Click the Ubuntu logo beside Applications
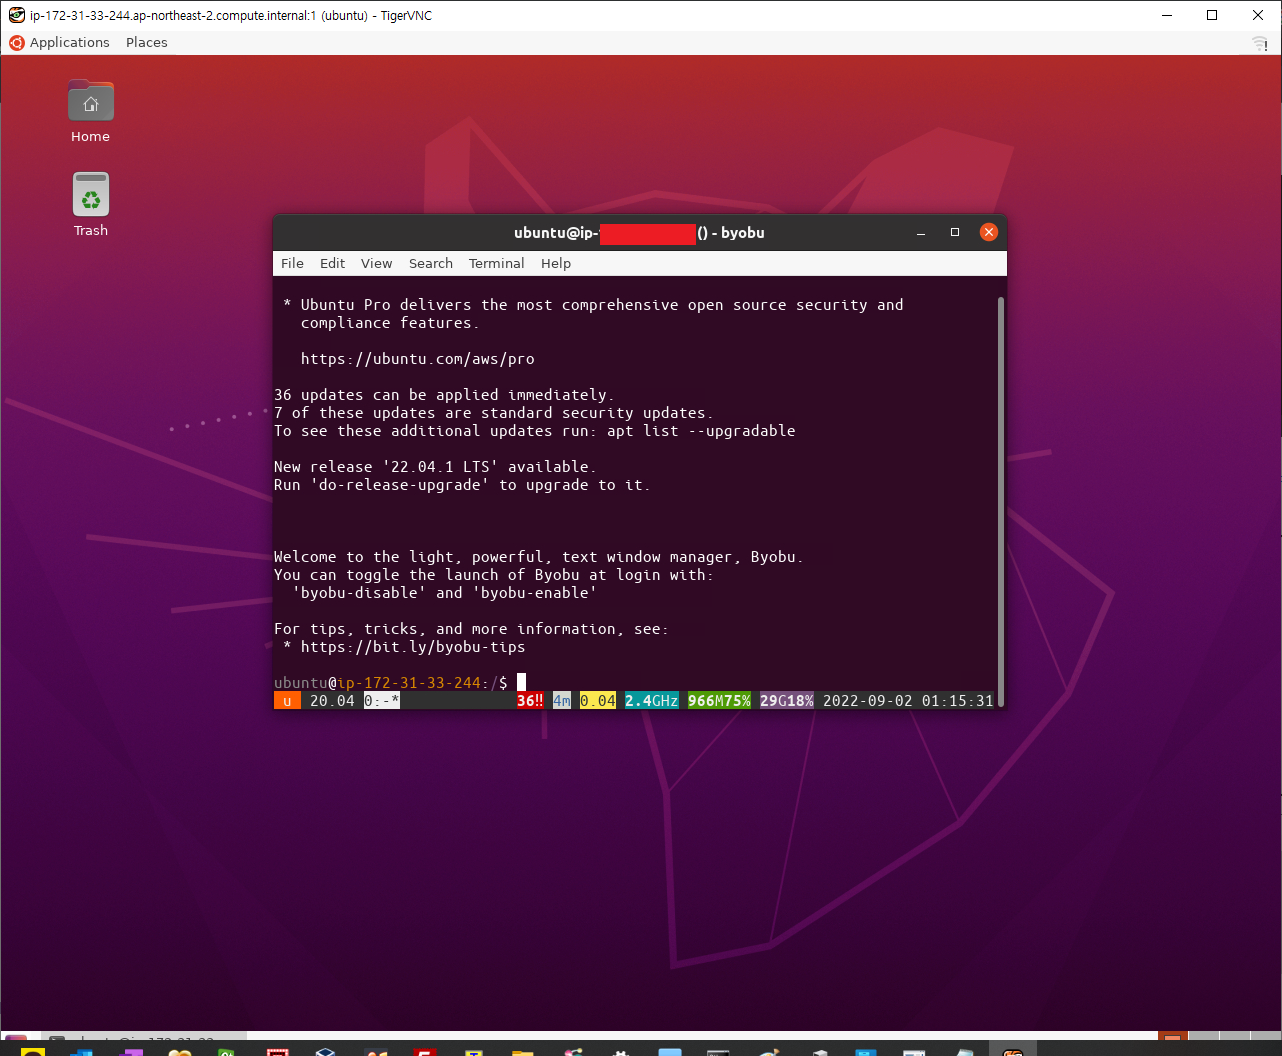Screen dimensions: 1282x1056 pos(16,43)
